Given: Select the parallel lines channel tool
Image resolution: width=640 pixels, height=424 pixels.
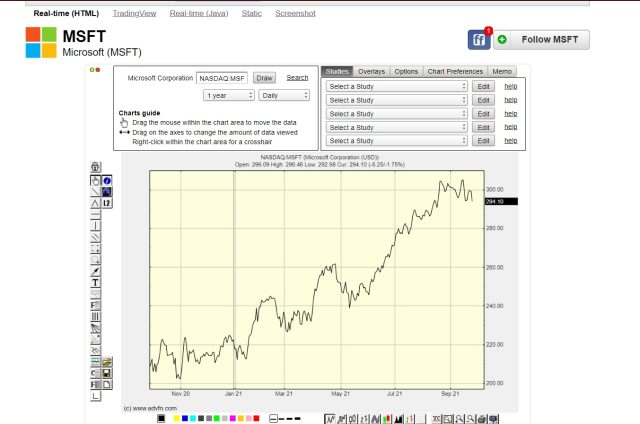Looking at the screenshot, I should click(95, 237).
